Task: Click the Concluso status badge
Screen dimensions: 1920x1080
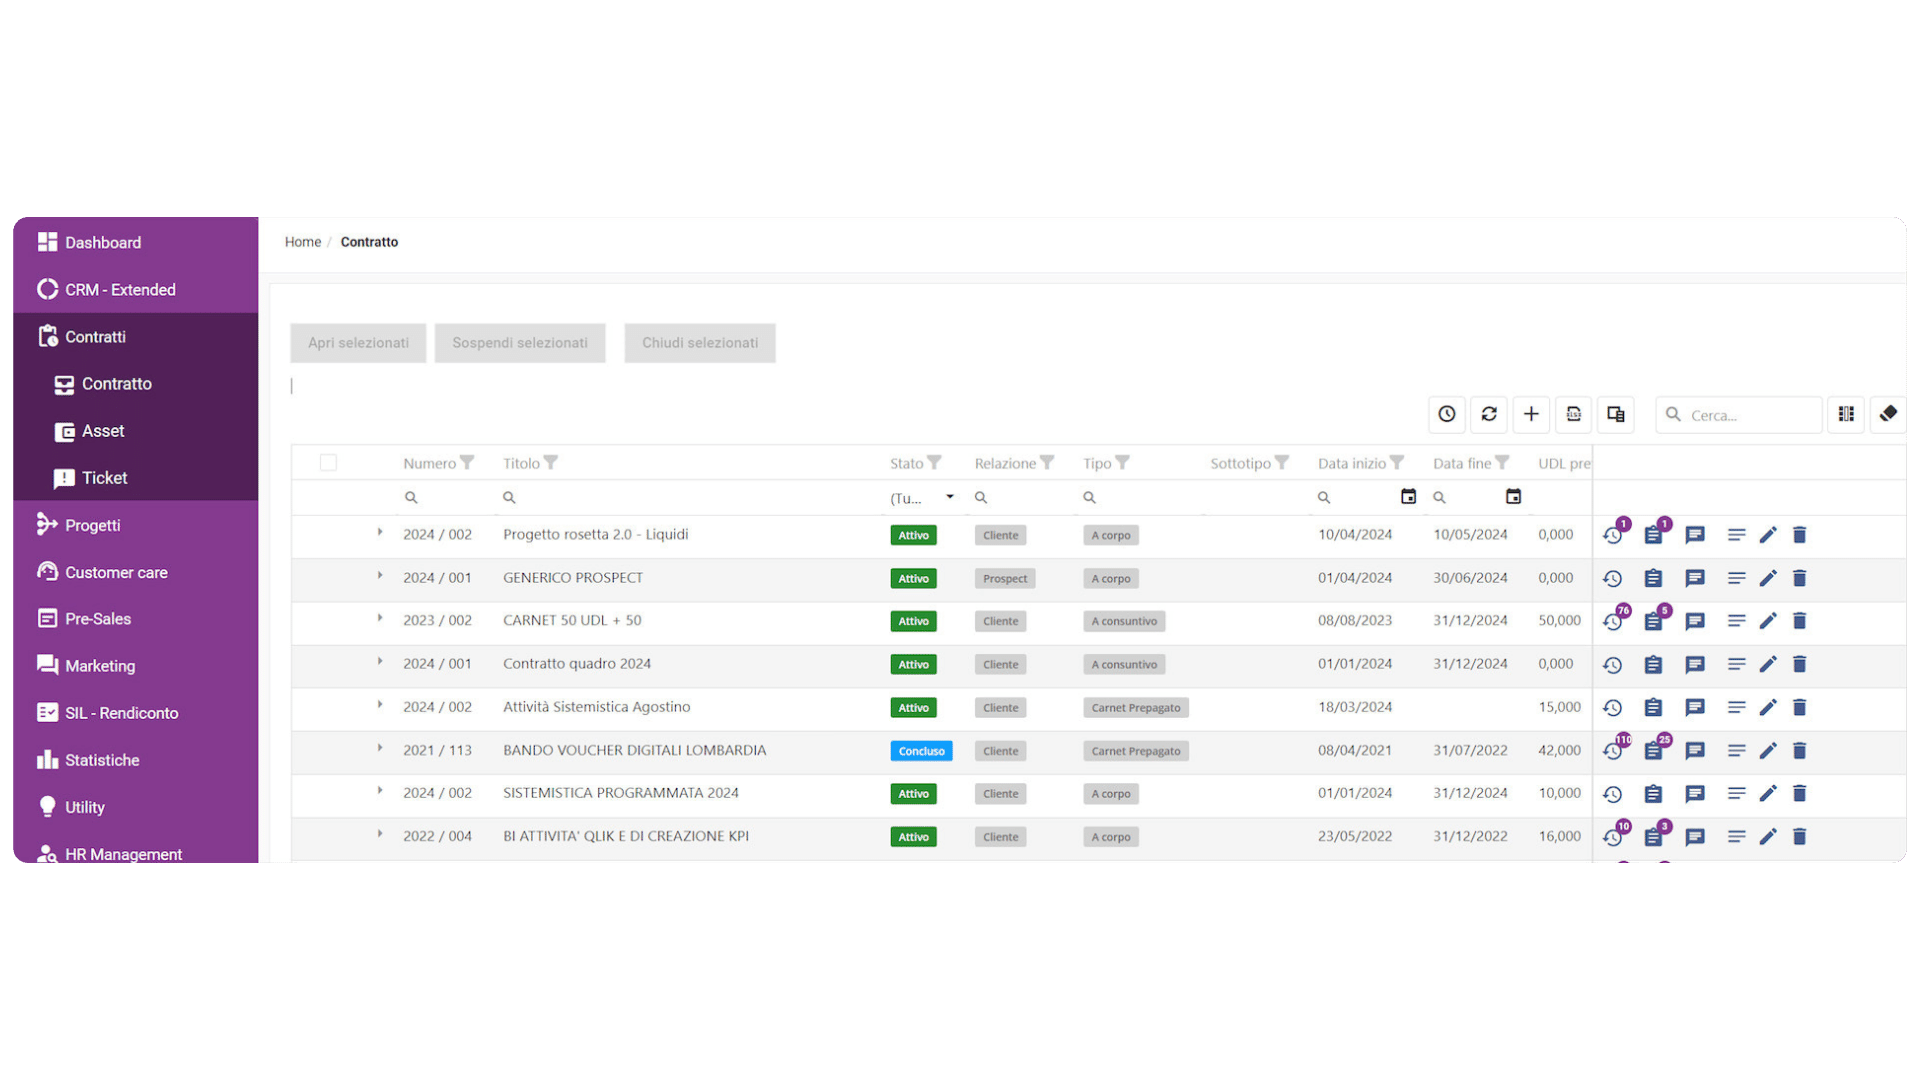Action: coord(921,751)
